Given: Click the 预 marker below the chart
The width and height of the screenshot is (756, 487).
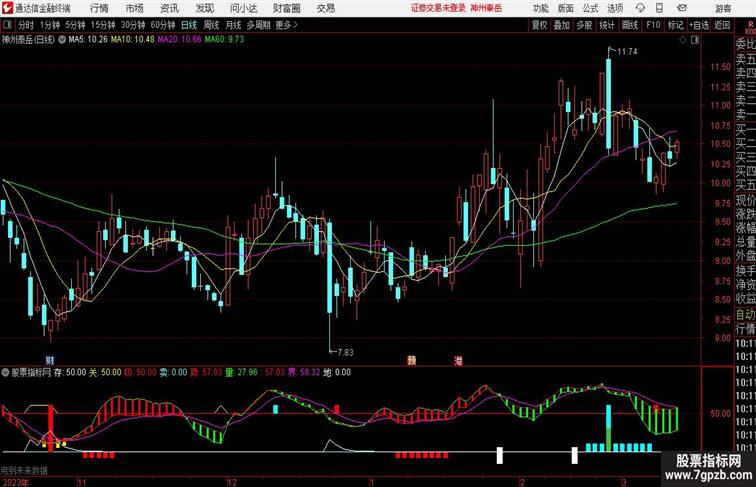Looking at the screenshot, I should coord(411,360).
